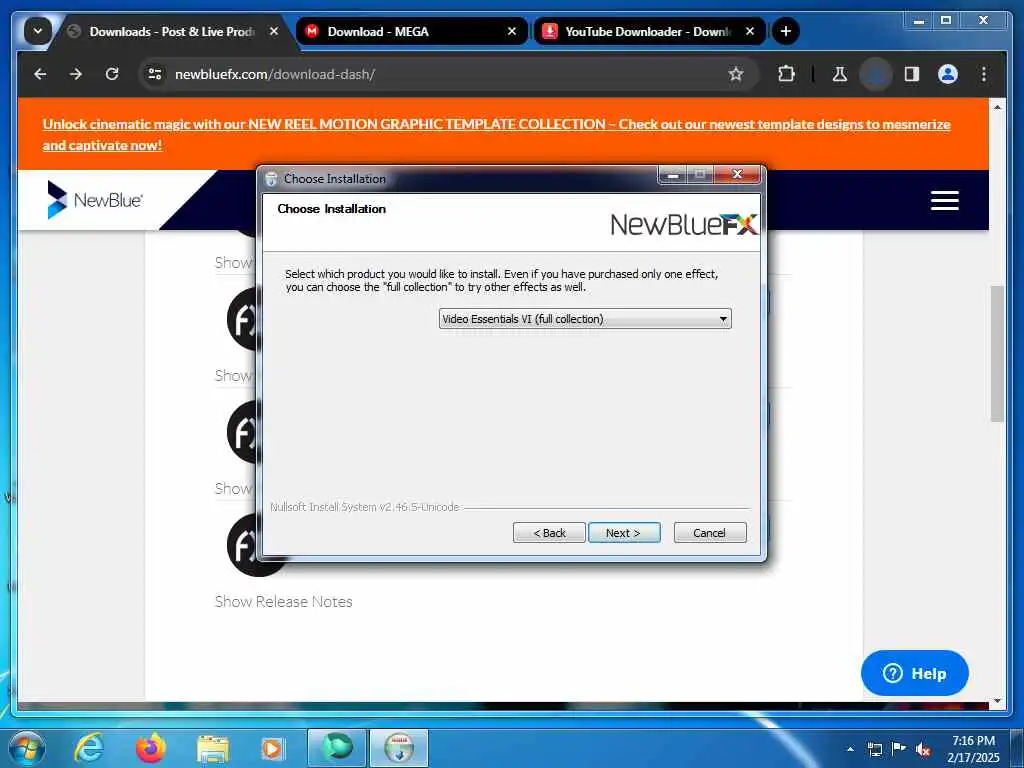View site information icon in address bar
The image size is (1024, 768).
tap(155, 74)
